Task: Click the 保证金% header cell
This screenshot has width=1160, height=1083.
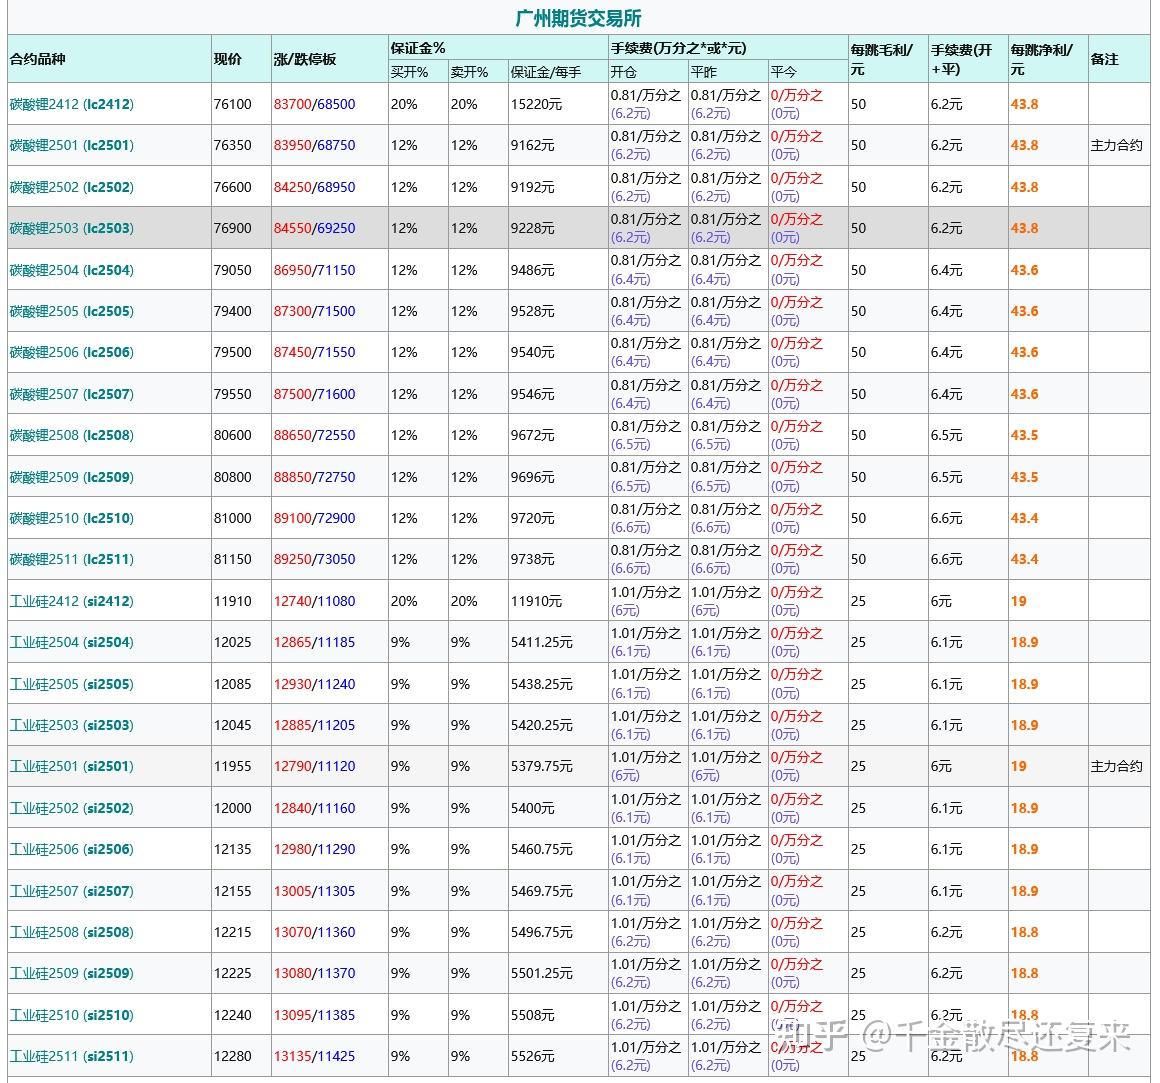Action: point(410,45)
